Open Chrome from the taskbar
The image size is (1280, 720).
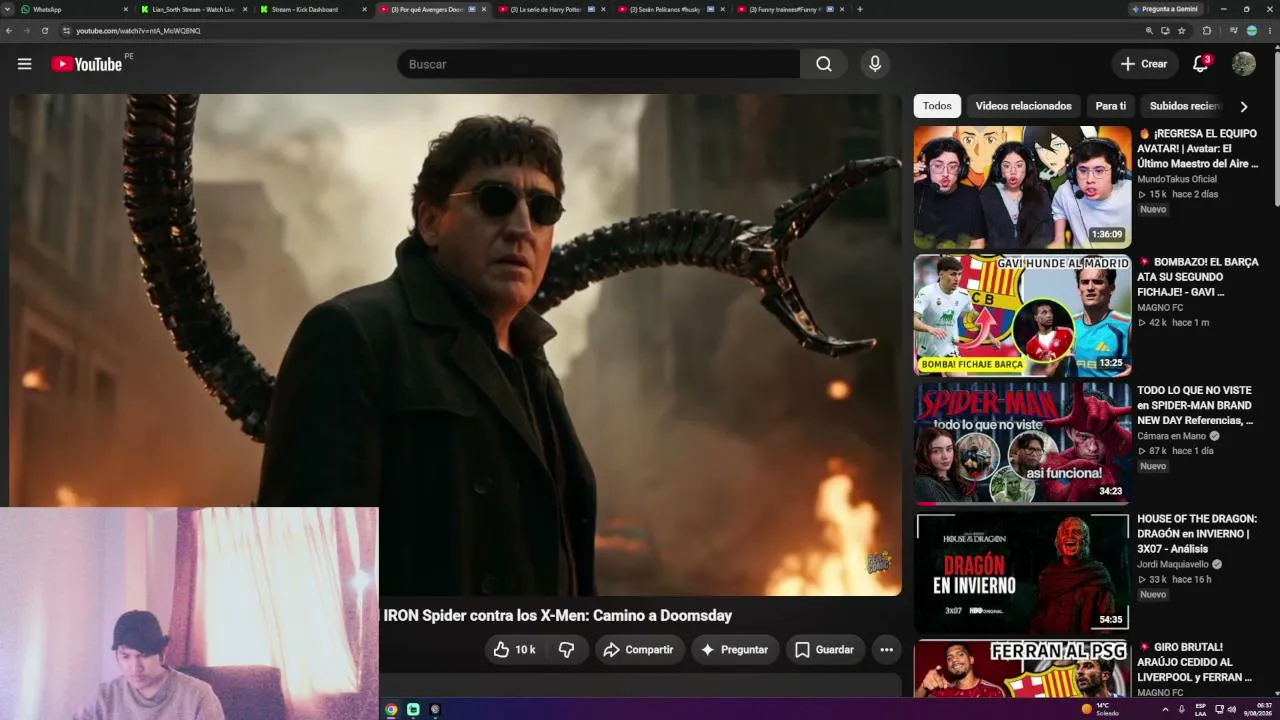click(x=391, y=710)
